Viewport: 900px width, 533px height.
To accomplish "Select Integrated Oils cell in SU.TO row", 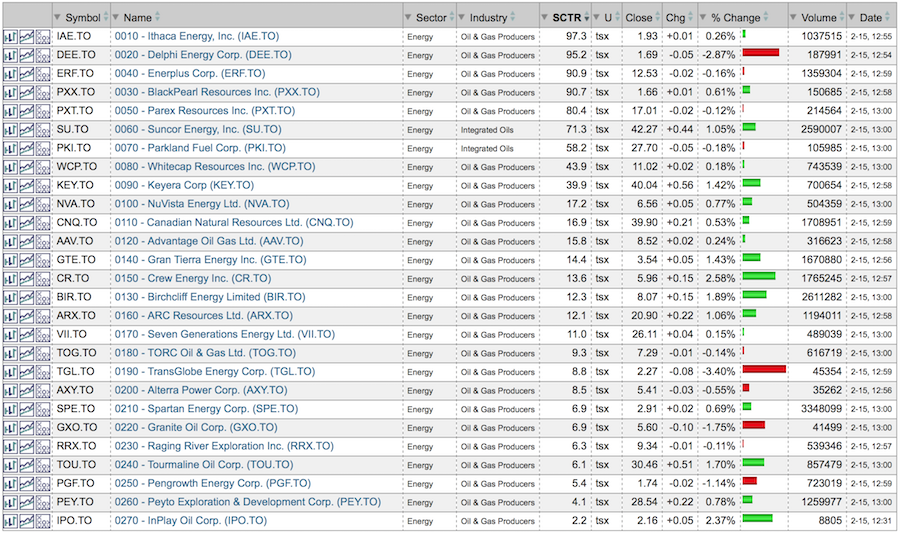I will (x=487, y=130).
